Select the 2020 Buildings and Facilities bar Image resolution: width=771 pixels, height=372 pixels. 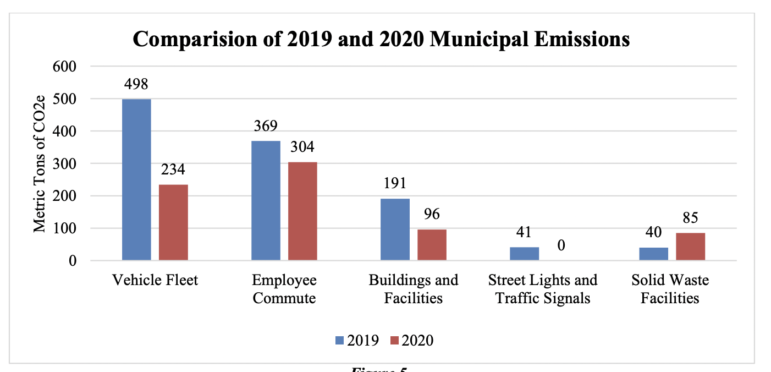[432, 244]
